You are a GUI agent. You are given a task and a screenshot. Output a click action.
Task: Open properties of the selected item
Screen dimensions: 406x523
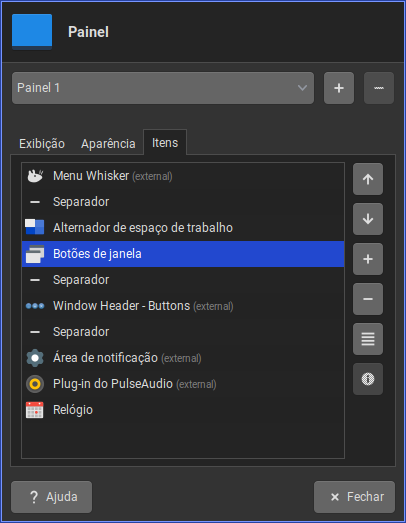pyautogui.click(x=368, y=339)
